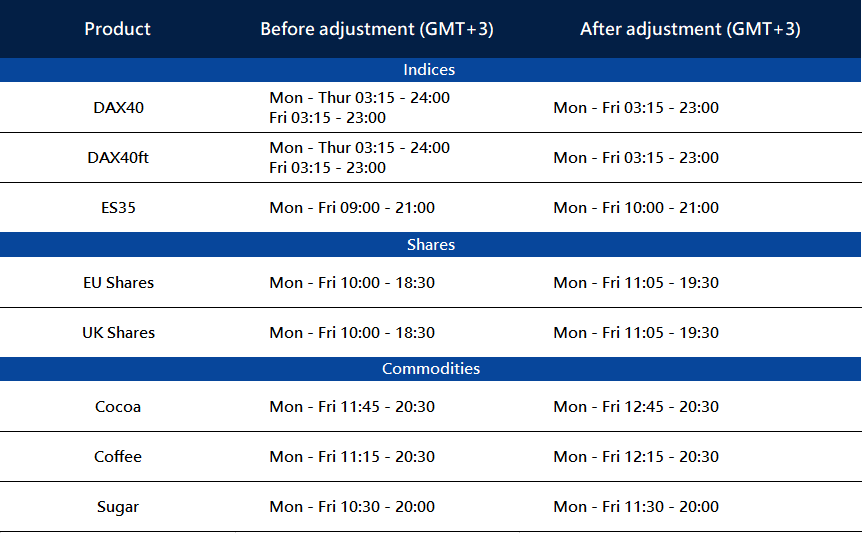Click the Shares section heading
The width and height of the screenshot is (864, 533).
coord(431,245)
